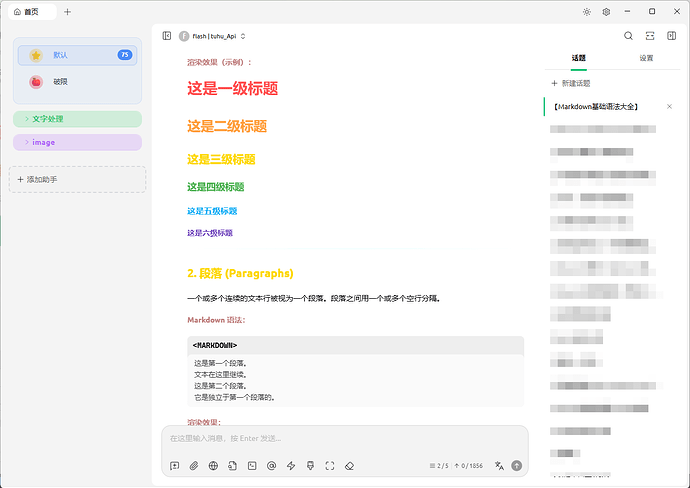The width and height of the screenshot is (690, 488).
Task: Click the 2 / 5 context count indicator
Action: click(x=439, y=466)
